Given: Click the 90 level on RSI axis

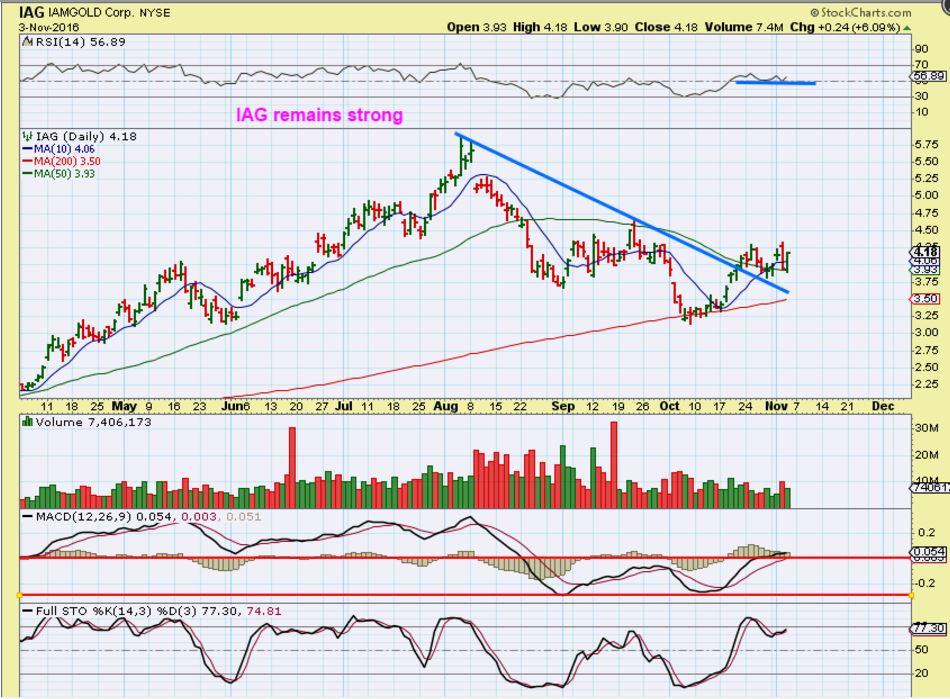Looking at the screenshot, I should point(922,49).
